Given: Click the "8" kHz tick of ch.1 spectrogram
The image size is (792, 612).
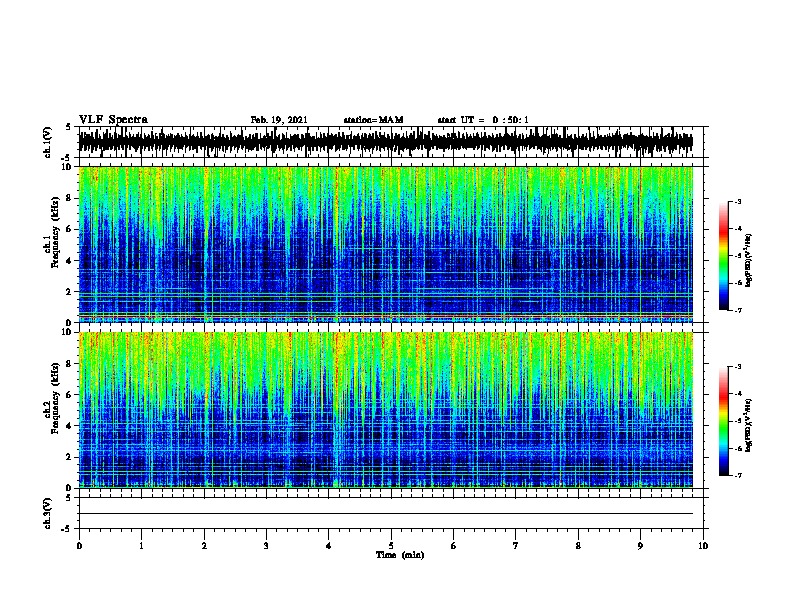Looking at the screenshot, I should (x=69, y=198).
